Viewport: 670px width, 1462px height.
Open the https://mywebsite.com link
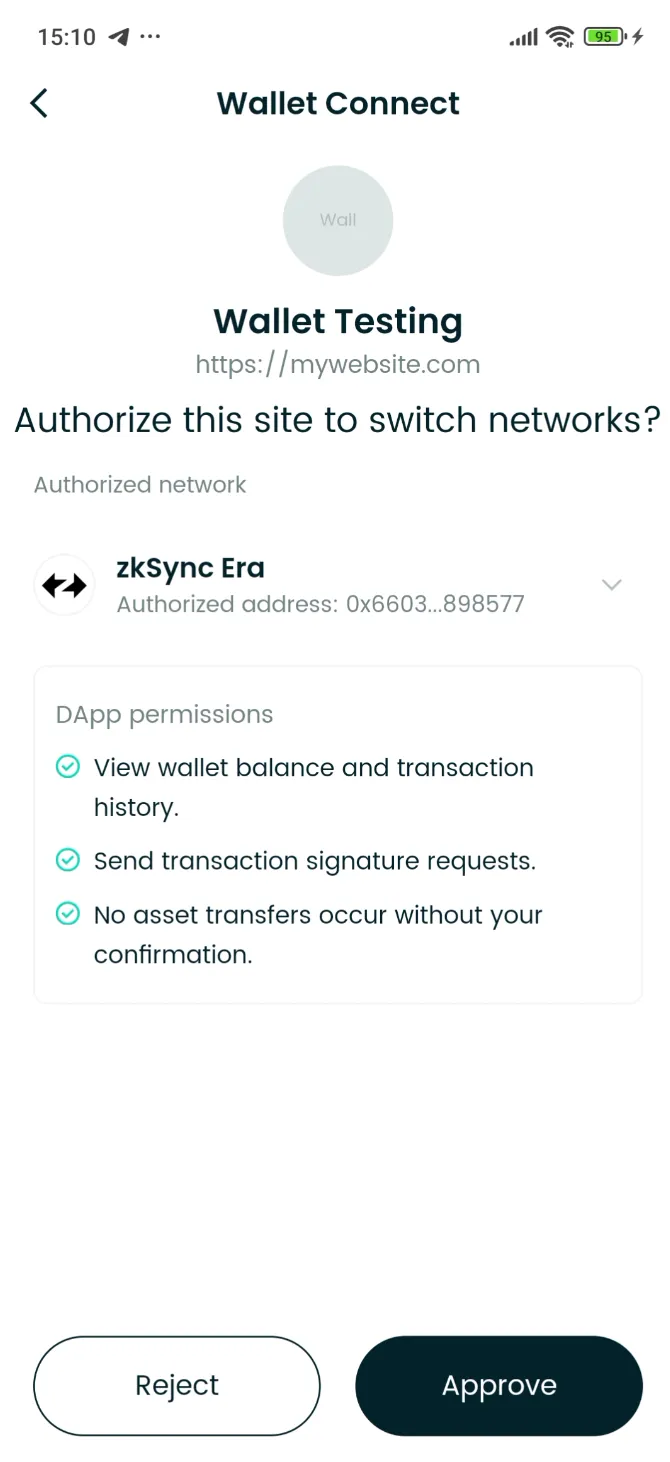coord(338,364)
